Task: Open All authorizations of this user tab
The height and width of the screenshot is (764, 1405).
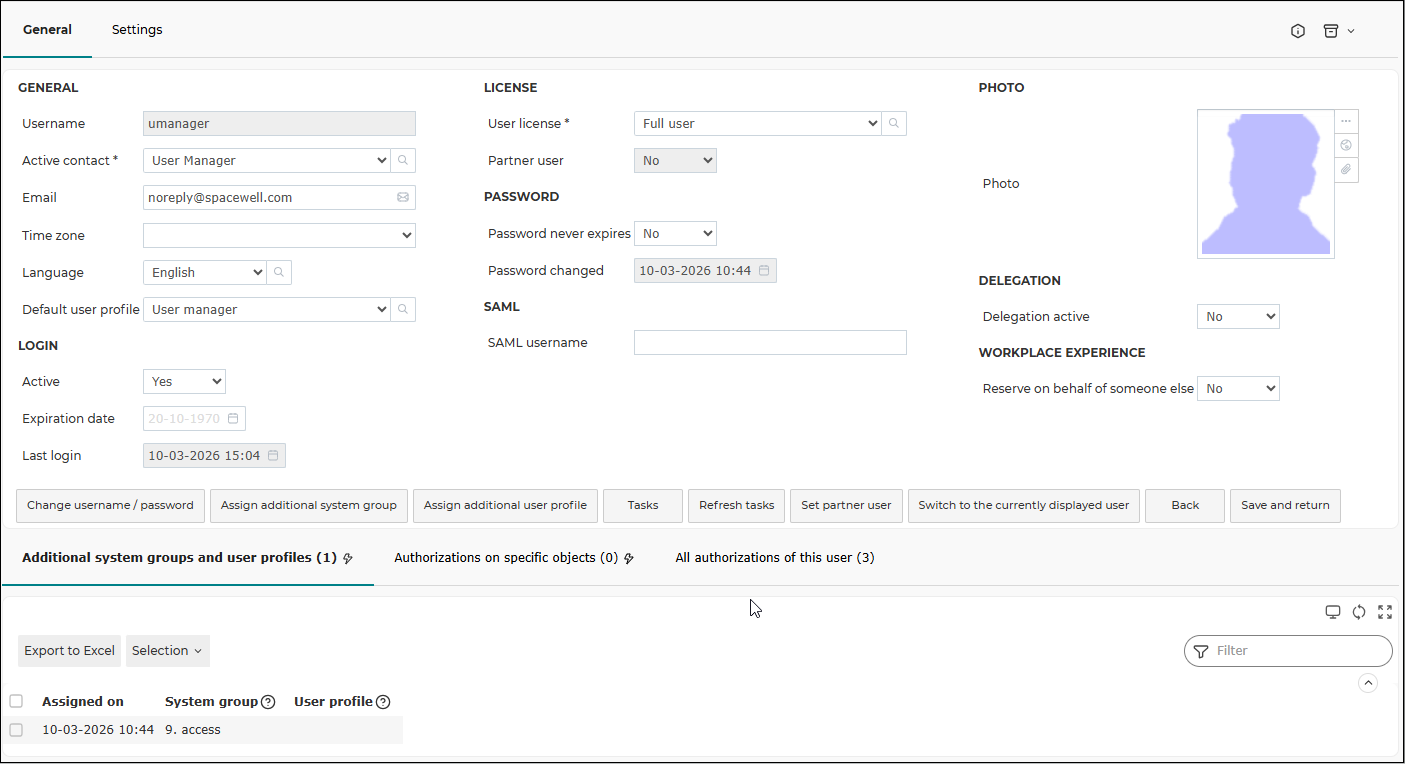Action: (x=775, y=558)
